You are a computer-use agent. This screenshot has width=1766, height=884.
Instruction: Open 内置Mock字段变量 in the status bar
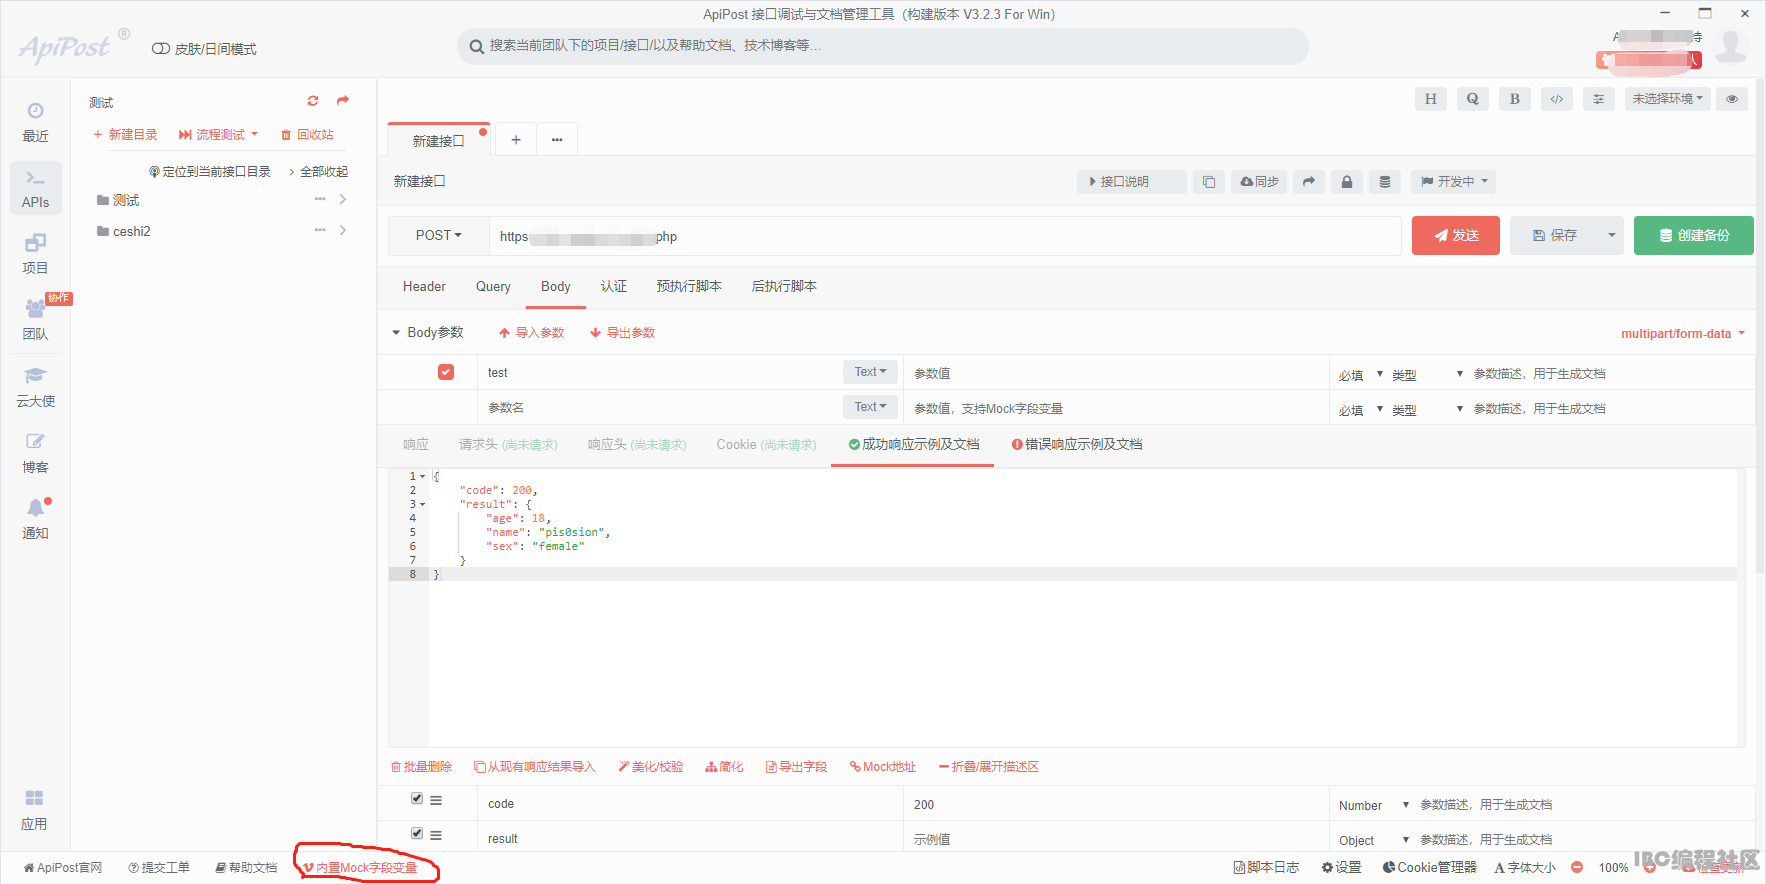pyautogui.click(x=360, y=868)
